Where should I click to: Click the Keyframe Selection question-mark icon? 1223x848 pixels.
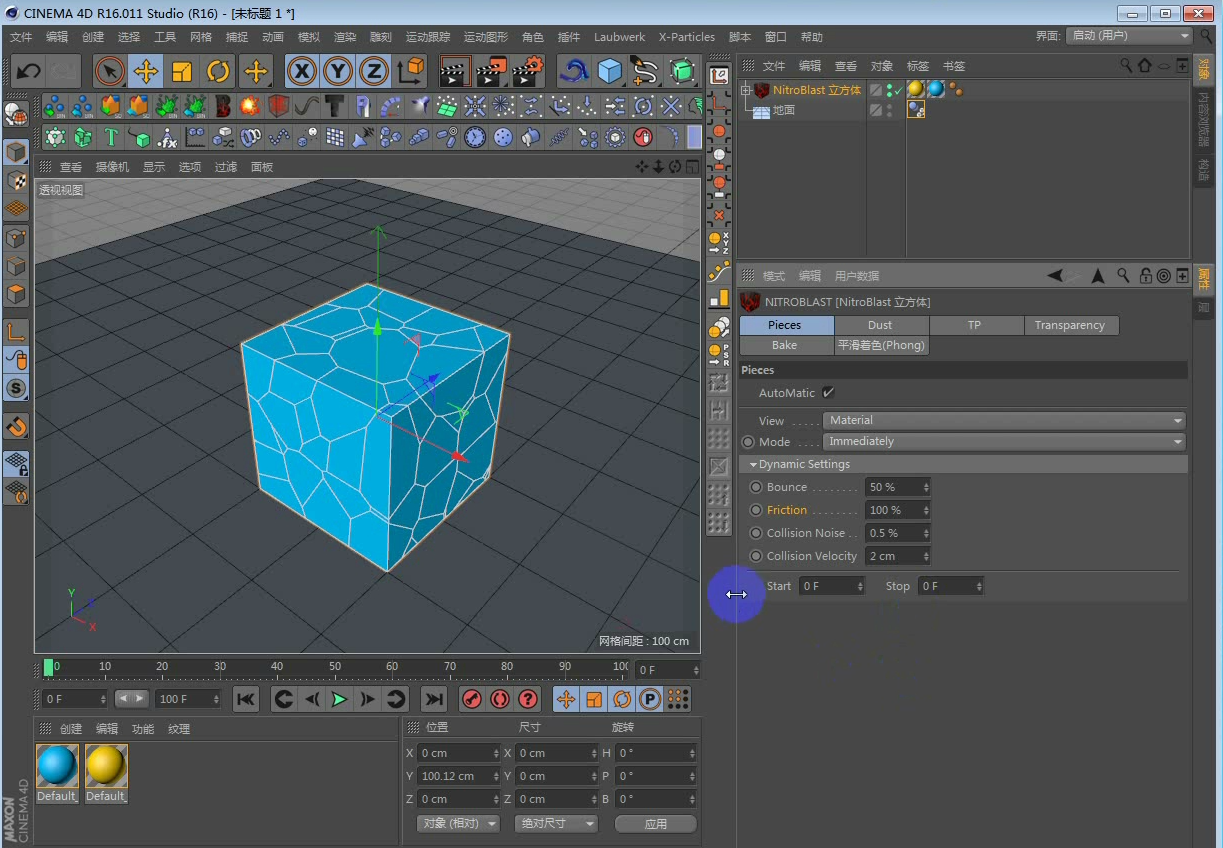click(x=528, y=699)
